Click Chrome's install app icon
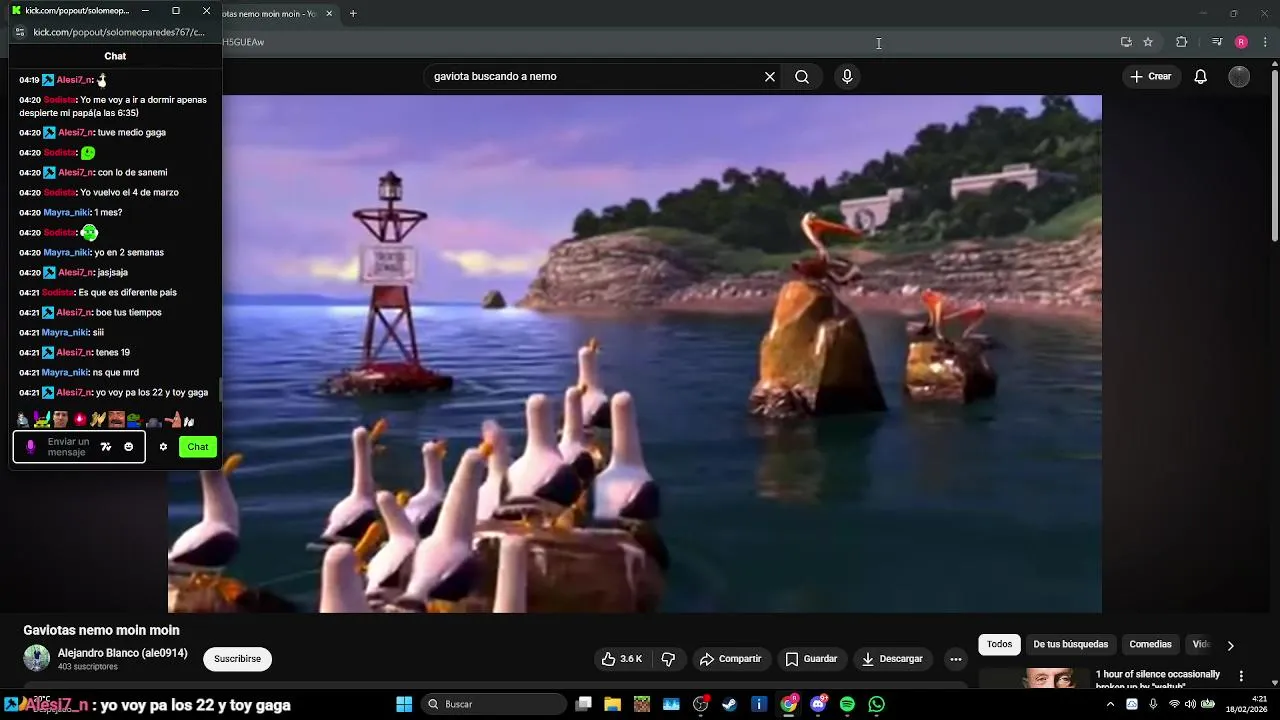Image resolution: width=1280 pixels, height=720 pixels. (1126, 42)
